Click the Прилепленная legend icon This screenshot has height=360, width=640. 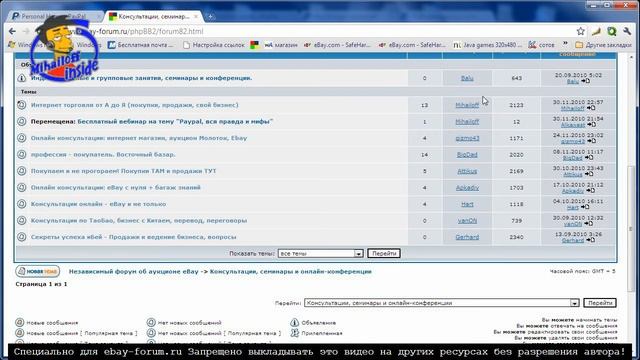[x=294, y=333]
